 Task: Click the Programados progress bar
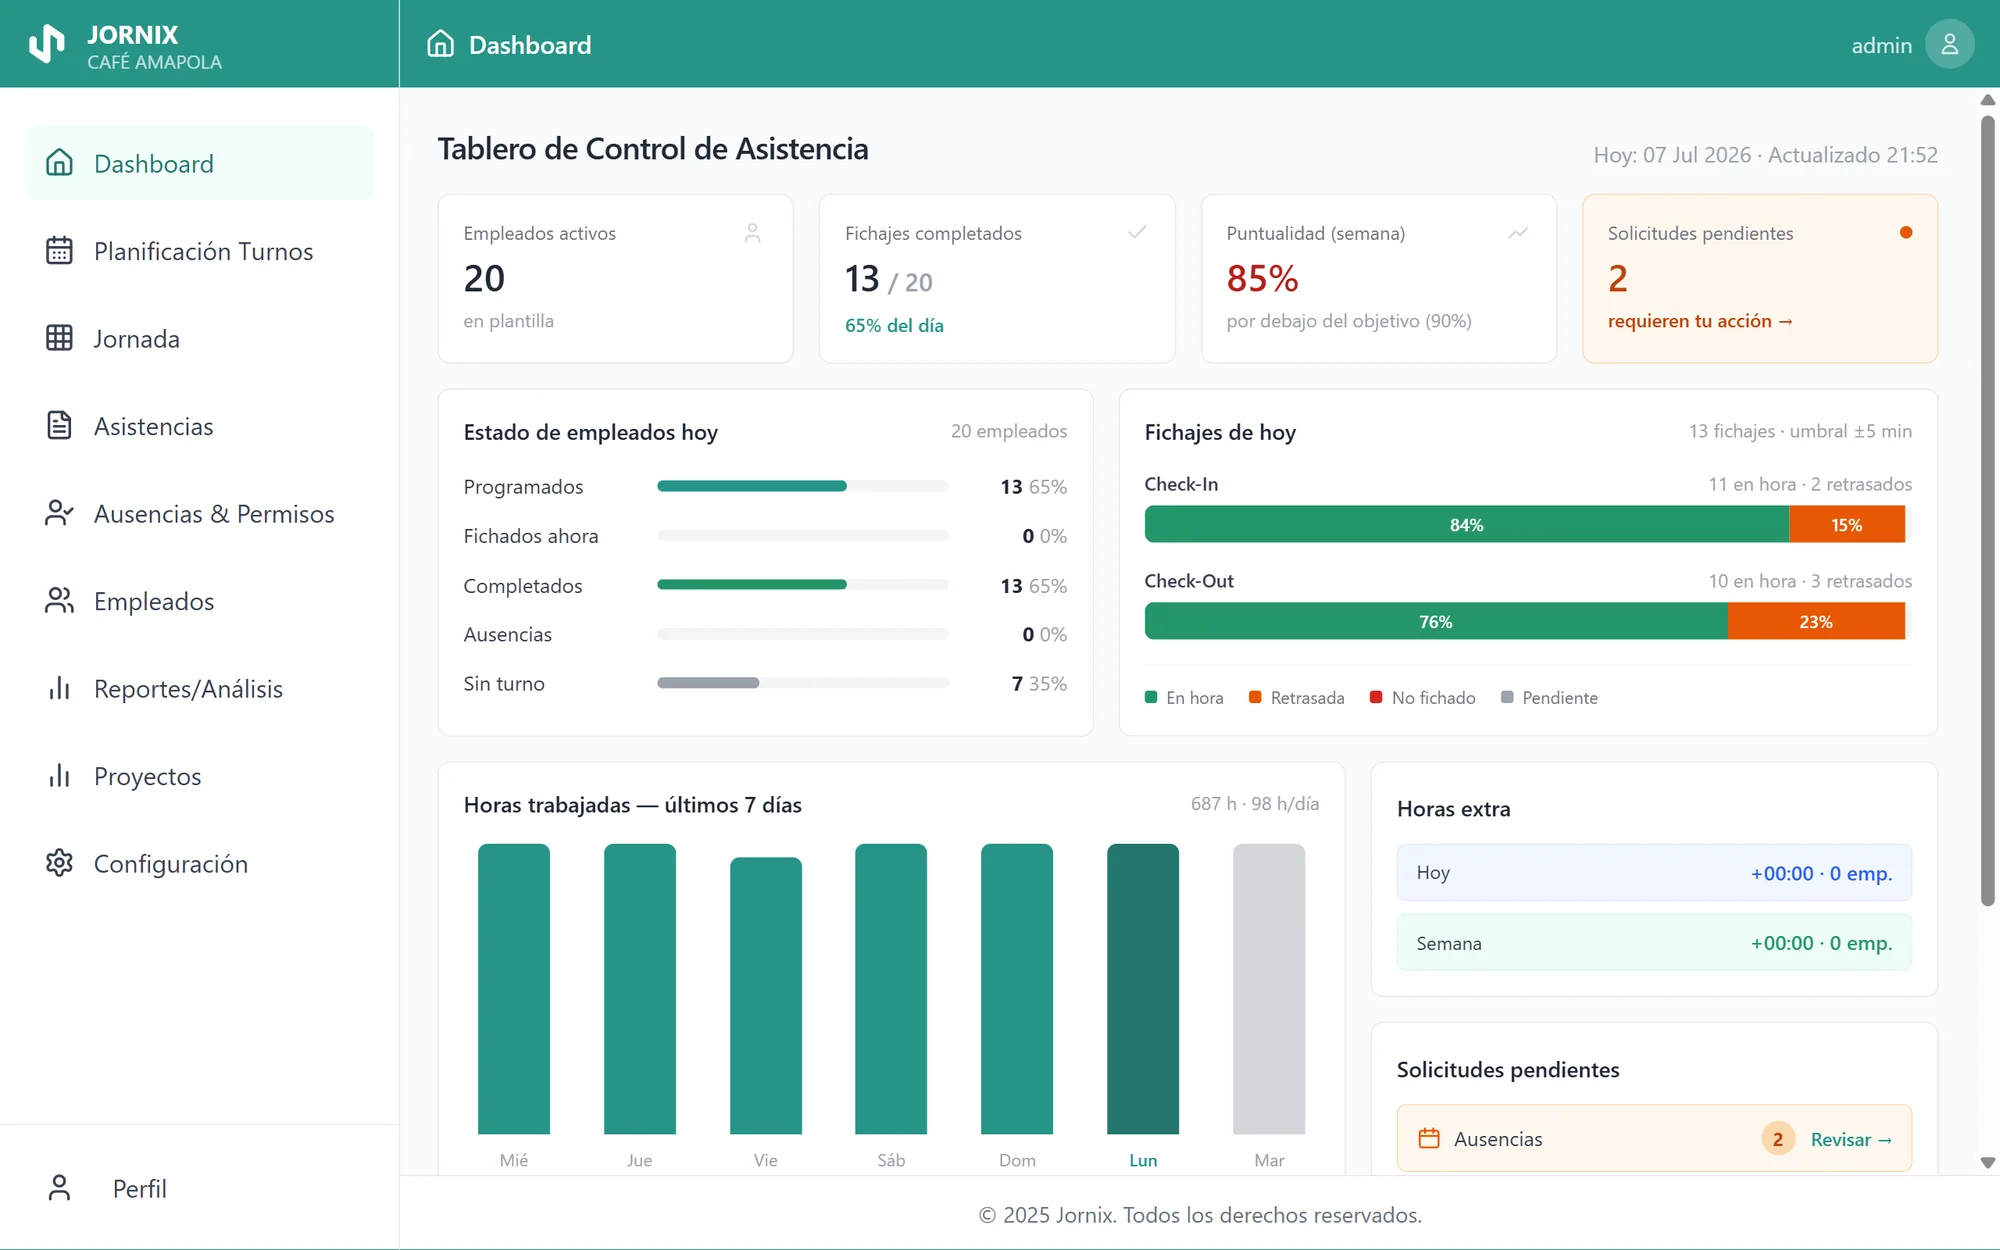(x=802, y=486)
